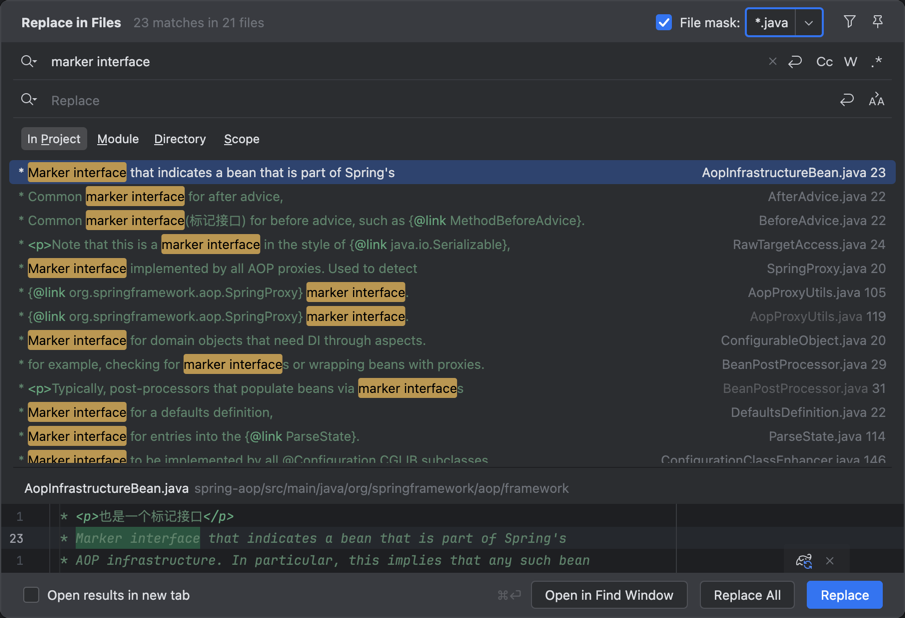Click the Replace All button

coord(747,595)
